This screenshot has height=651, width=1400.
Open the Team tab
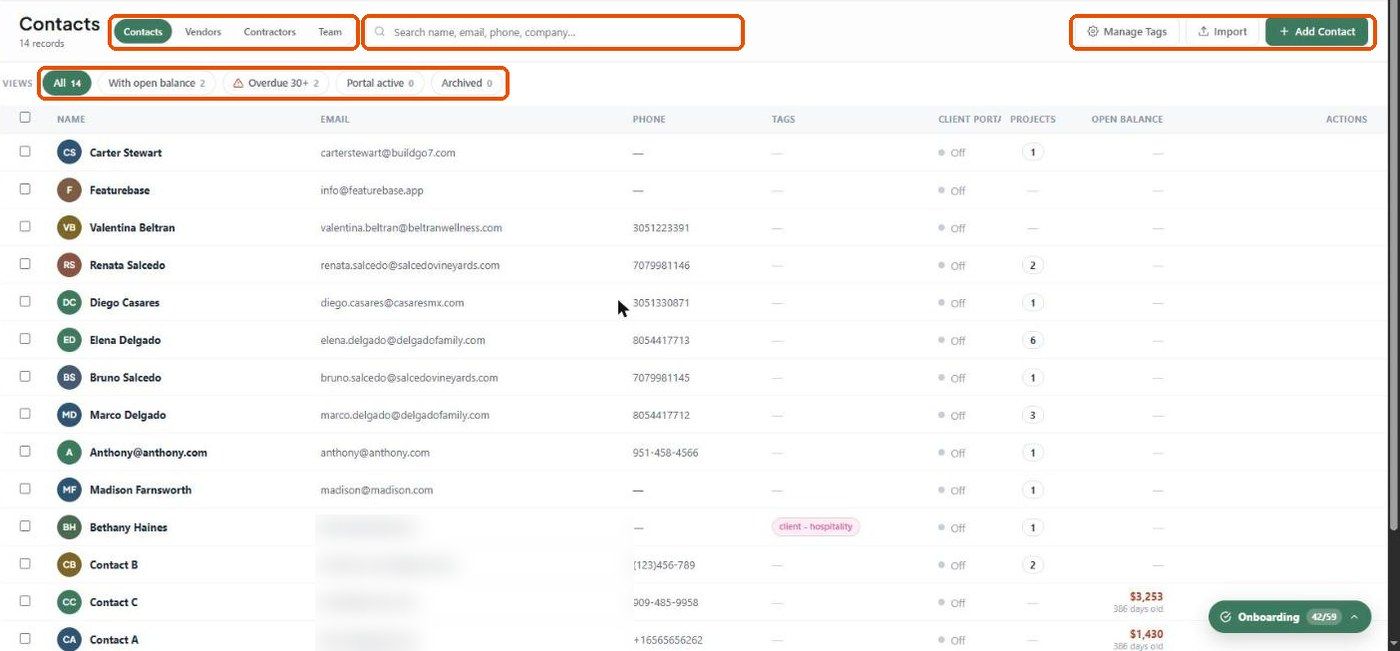point(330,32)
